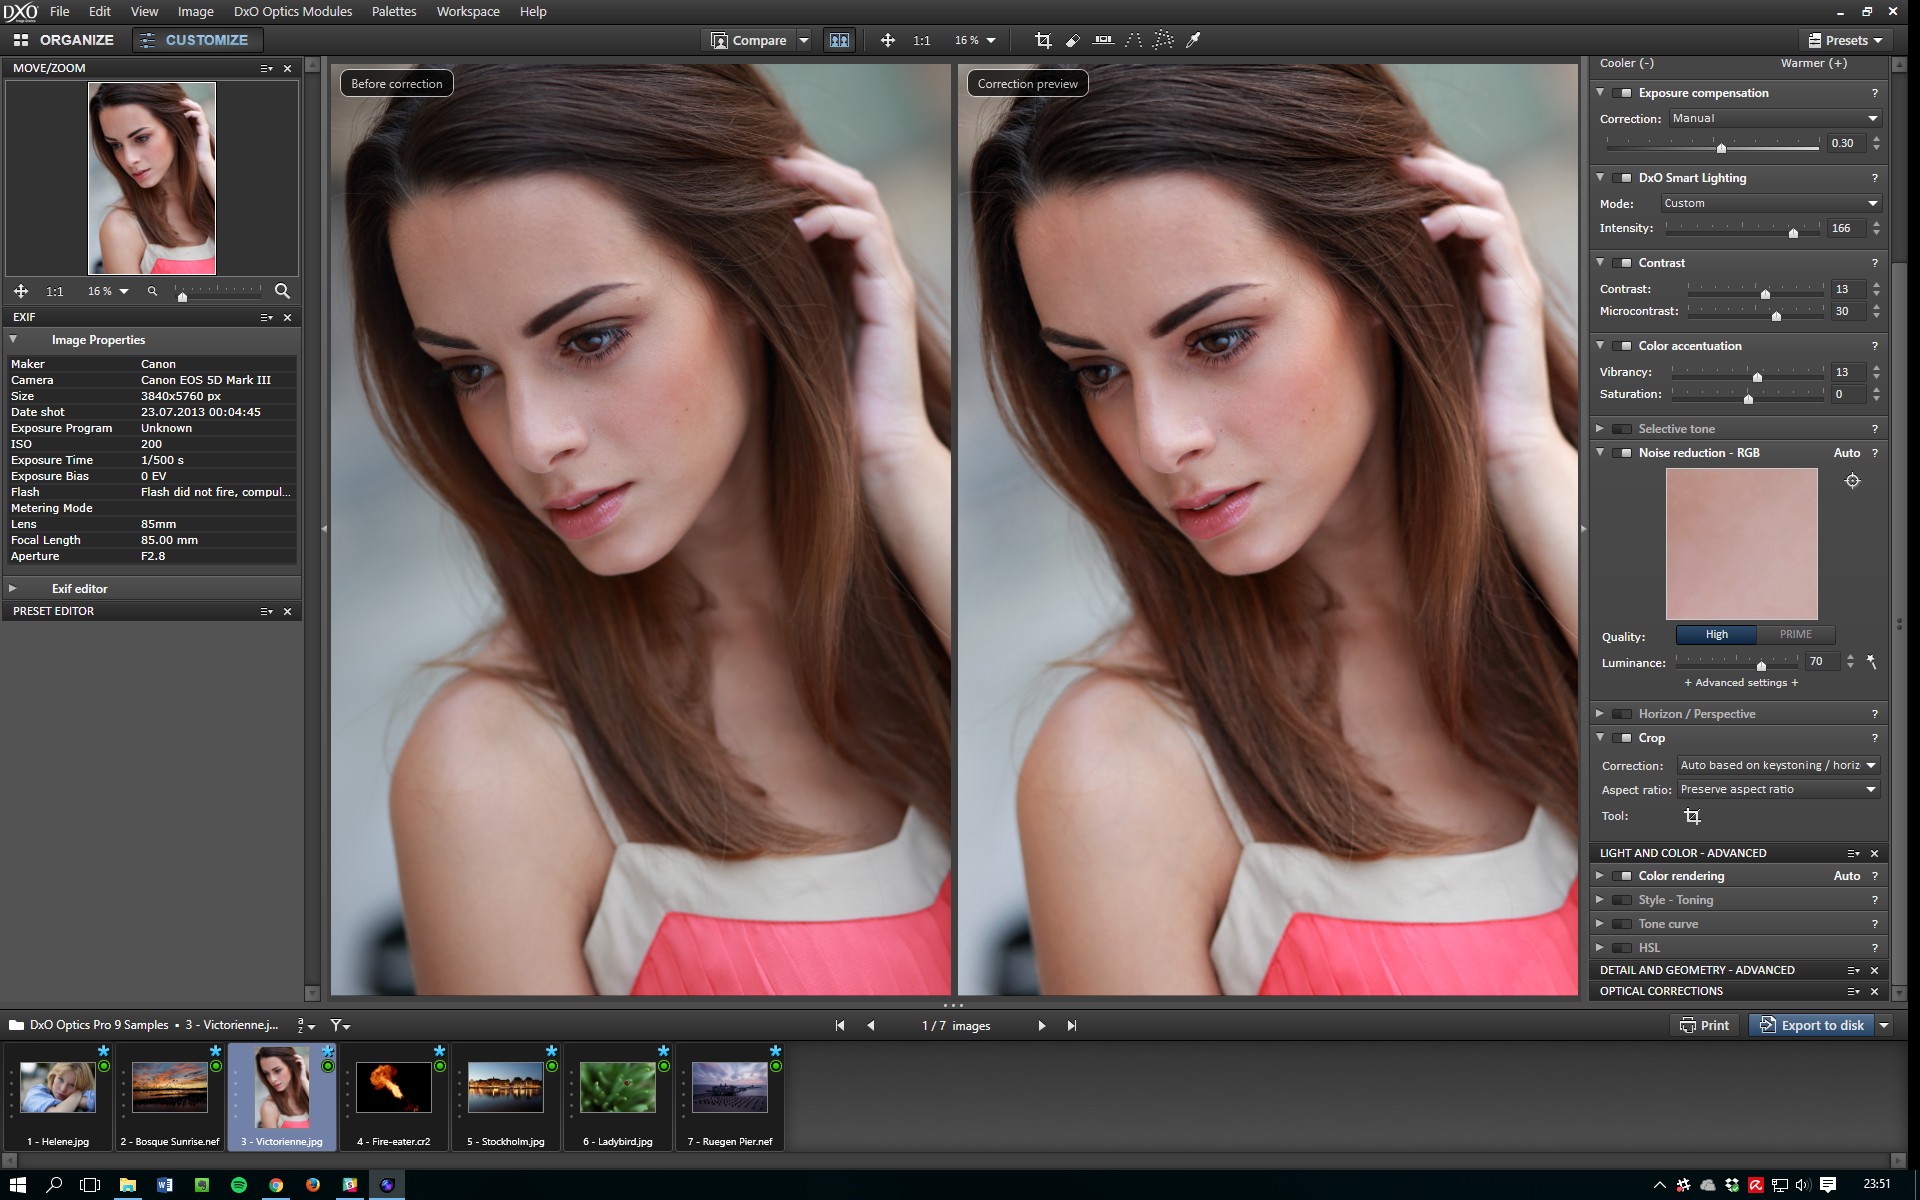This screenshot has height=1200, width=1920.
Task: Select the dust removal eraser tool
Action: [1073, 40]
